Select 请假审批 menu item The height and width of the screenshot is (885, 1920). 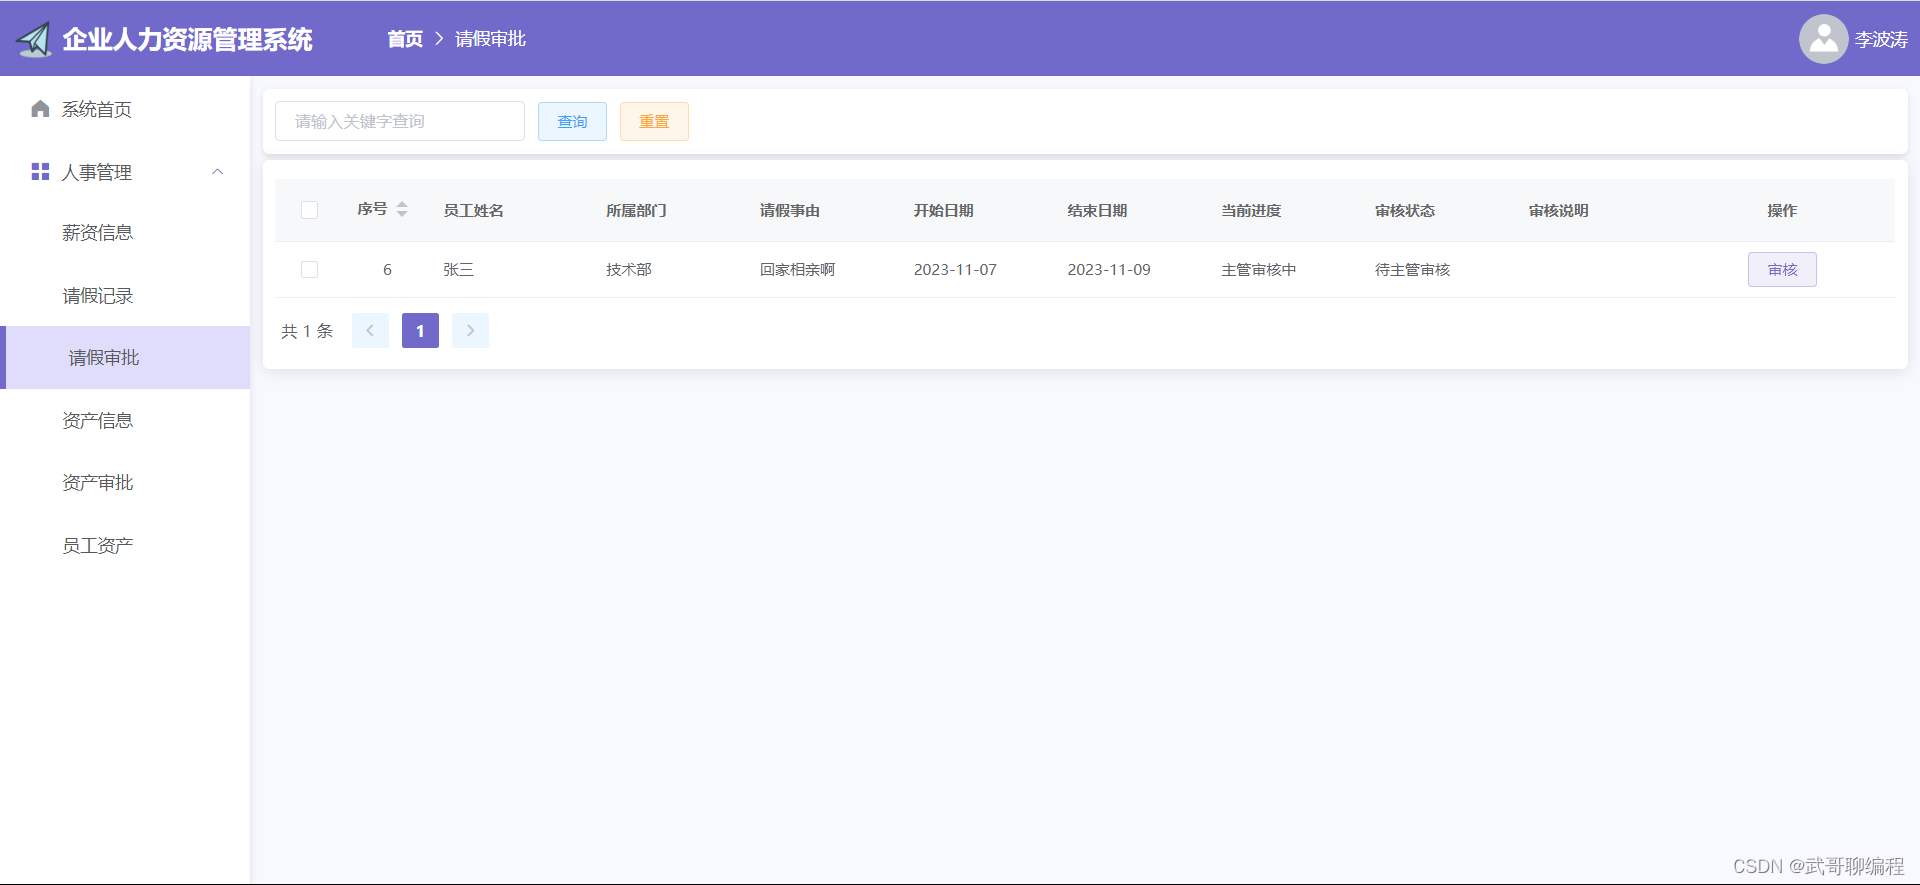[x=125, y=357]
